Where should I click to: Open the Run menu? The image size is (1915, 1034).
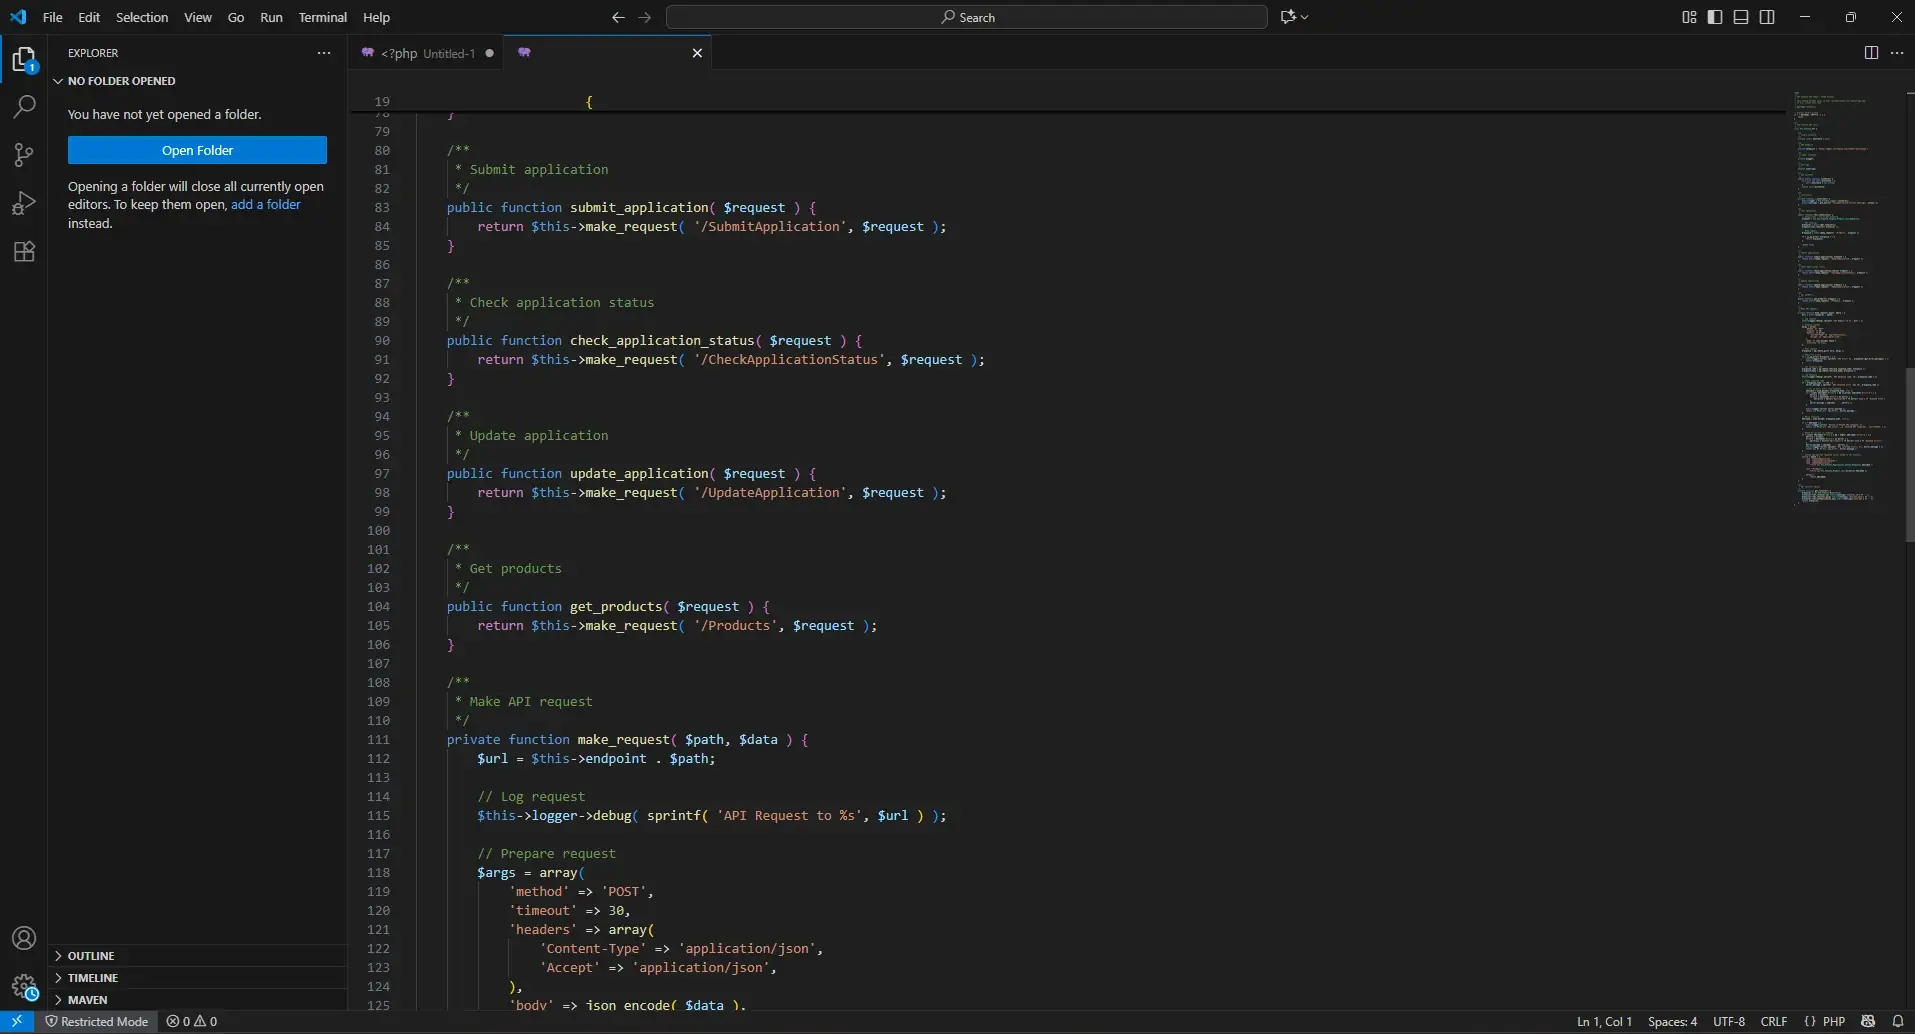click(271, 17)
